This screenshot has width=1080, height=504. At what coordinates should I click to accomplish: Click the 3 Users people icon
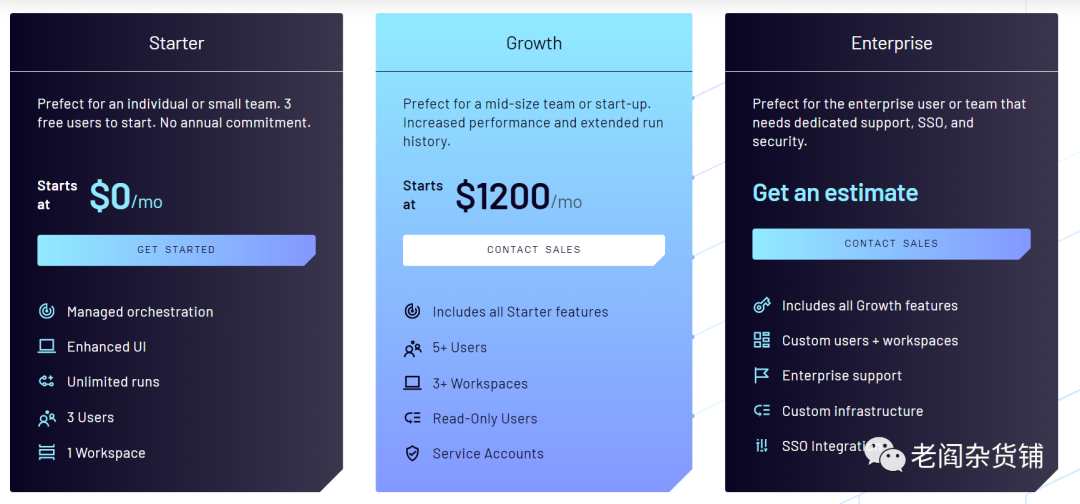[46, 418]
